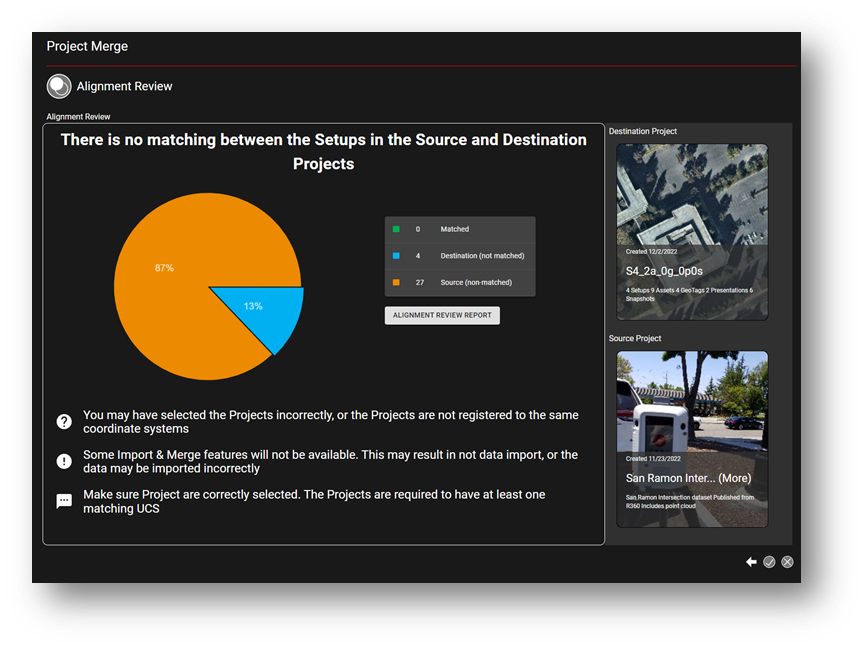Click the back arrow icon
The width and height of the screenshot is (866, 648).
pyautogui.click(x=751, y=562)
